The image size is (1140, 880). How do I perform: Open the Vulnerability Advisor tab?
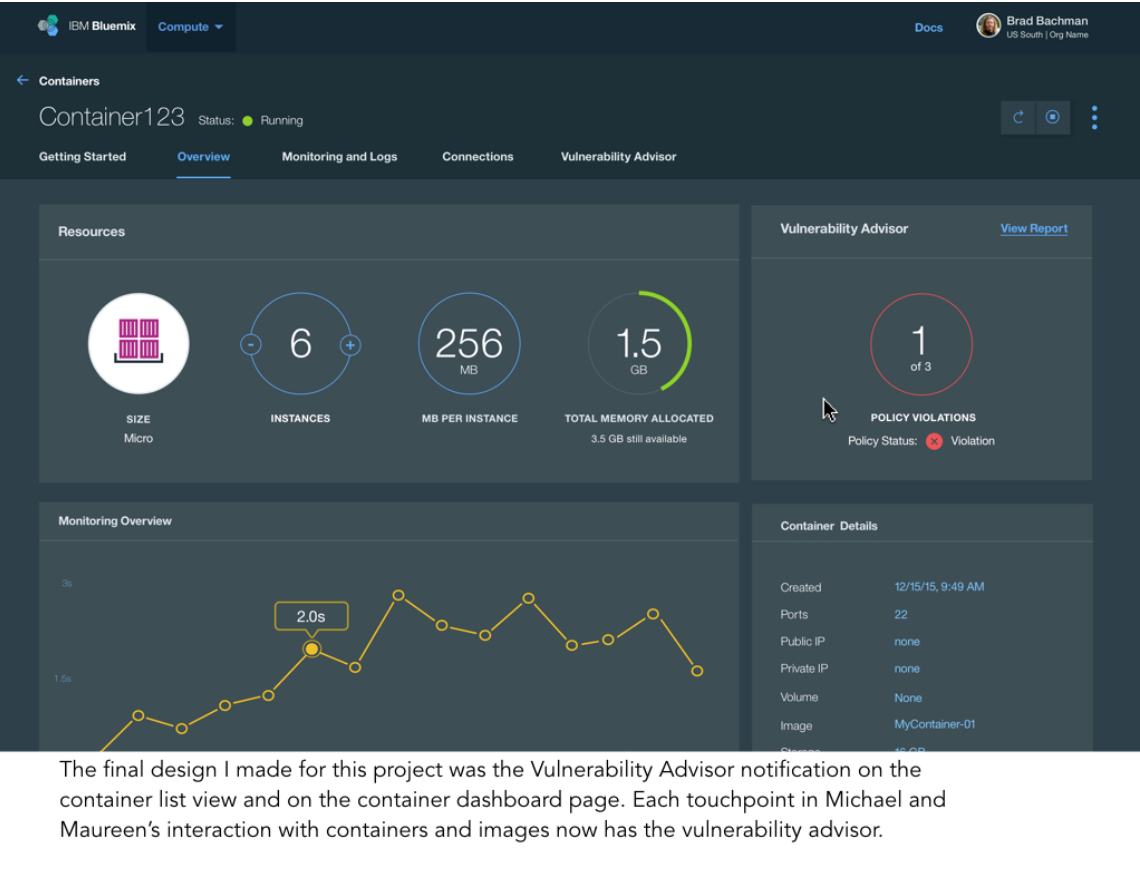619,156
